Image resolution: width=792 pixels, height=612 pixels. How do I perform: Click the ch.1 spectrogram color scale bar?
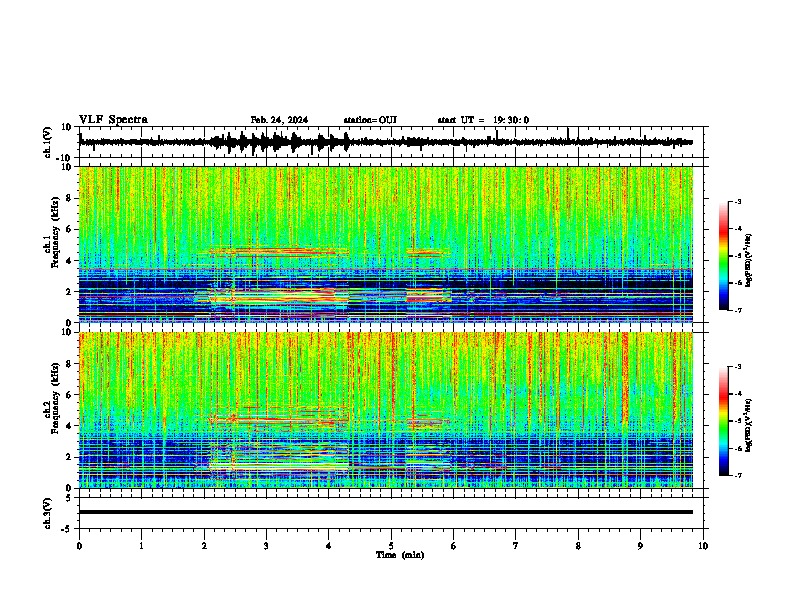pyautogui.click(x=723, y=256)
